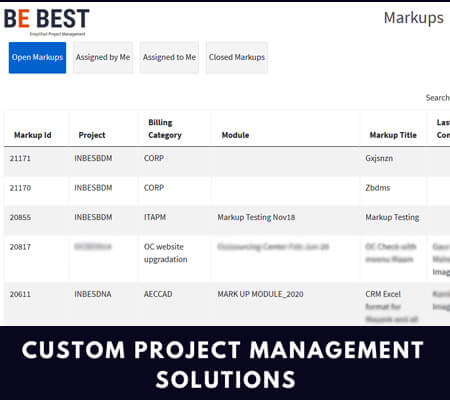The image size is (450, 400).
Task: Click the Gxjsnzn markup title
Action: (379, 158)
